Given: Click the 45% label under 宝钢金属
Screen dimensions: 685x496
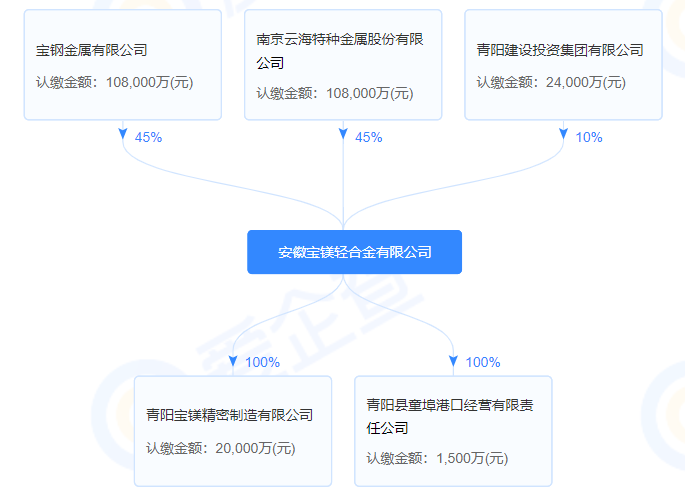Looking at the screenshot, I should [149, 137].
